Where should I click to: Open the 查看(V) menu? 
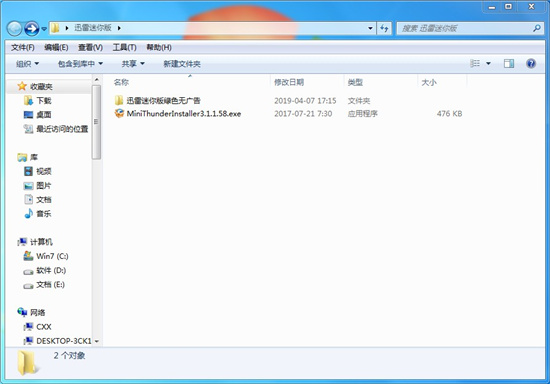pyautogui.click(x=90, y=47)
